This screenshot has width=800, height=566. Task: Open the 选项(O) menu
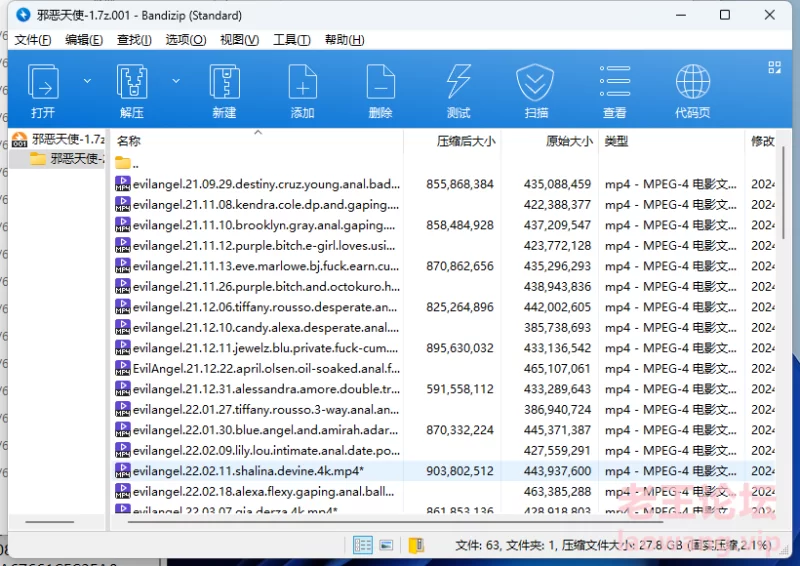186,40
